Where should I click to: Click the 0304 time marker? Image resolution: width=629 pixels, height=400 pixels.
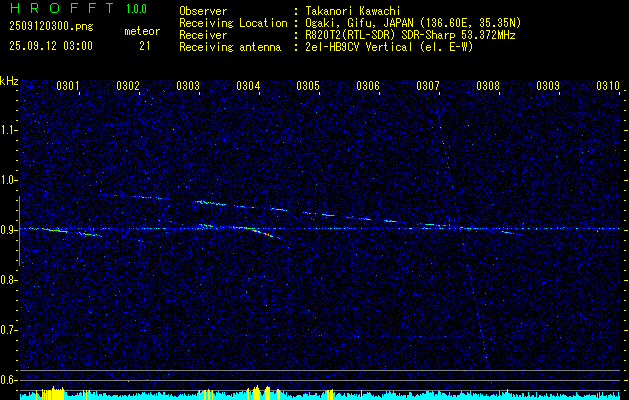tap(248, 85)
